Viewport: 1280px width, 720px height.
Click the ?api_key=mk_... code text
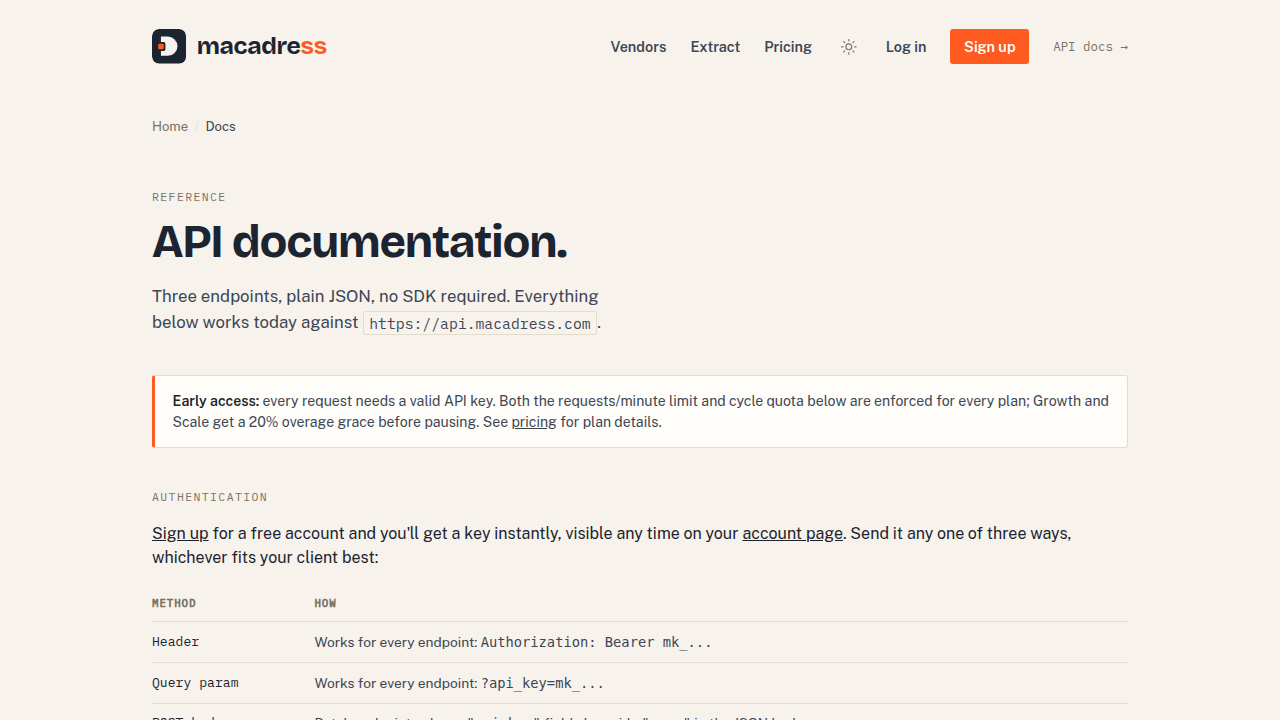click(x=543, y=683)
